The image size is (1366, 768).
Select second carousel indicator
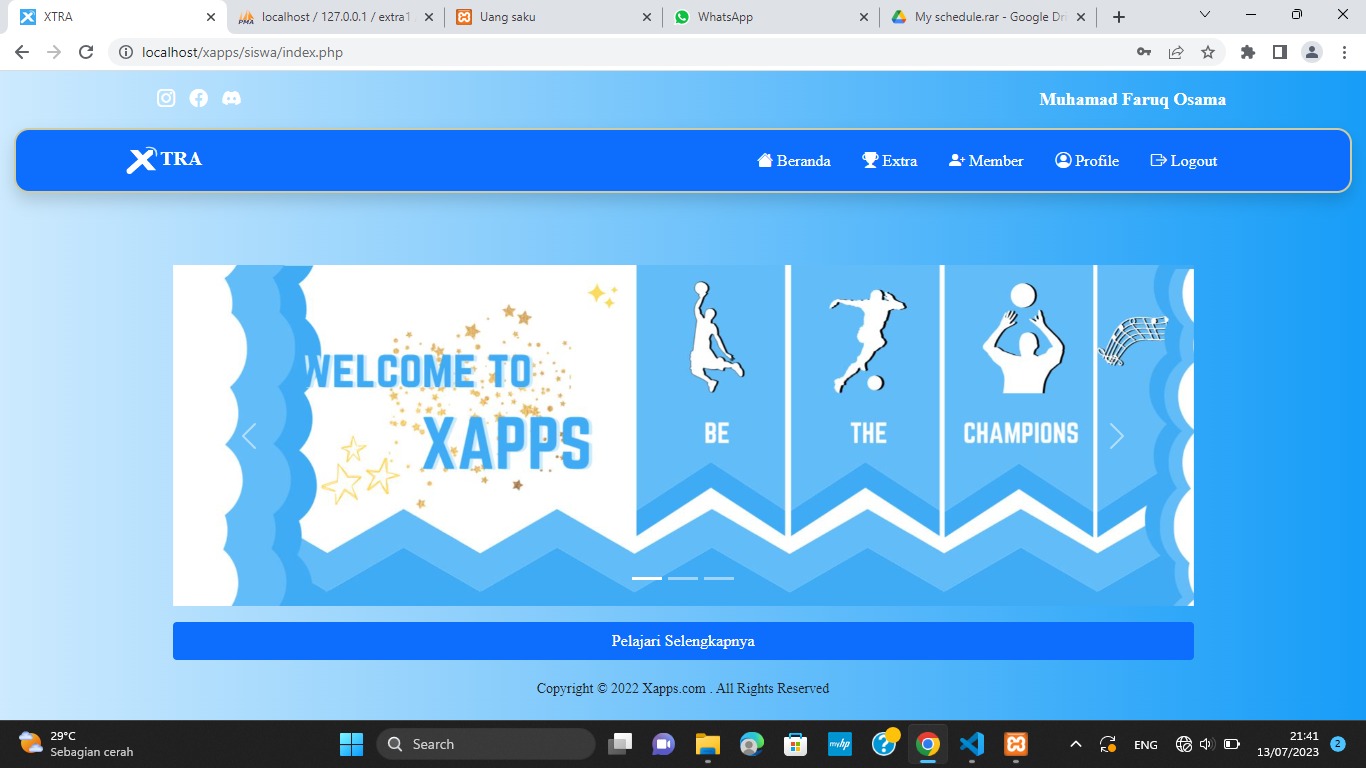pyautogui.click(x=683, y=578)
